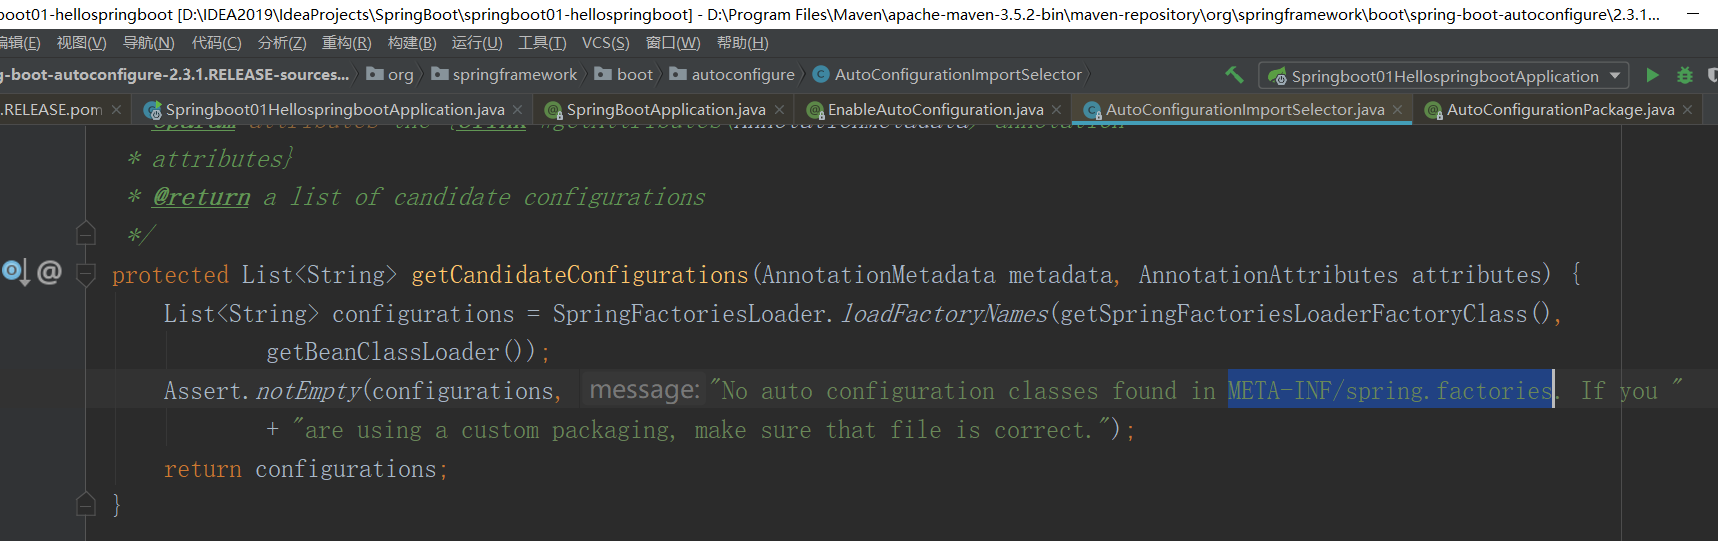Screen dimensions: 1718x541
Task: Start debugging with the green bug icon
Action: 1685,75
